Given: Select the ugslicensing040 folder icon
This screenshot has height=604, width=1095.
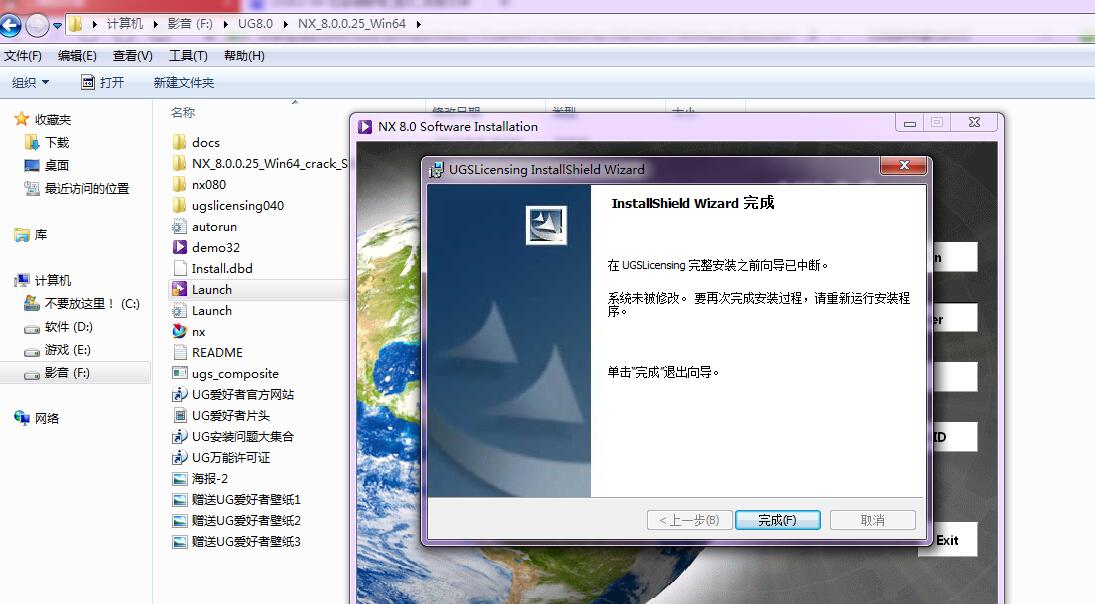Looking at the screenshot, I should [179, 205].
